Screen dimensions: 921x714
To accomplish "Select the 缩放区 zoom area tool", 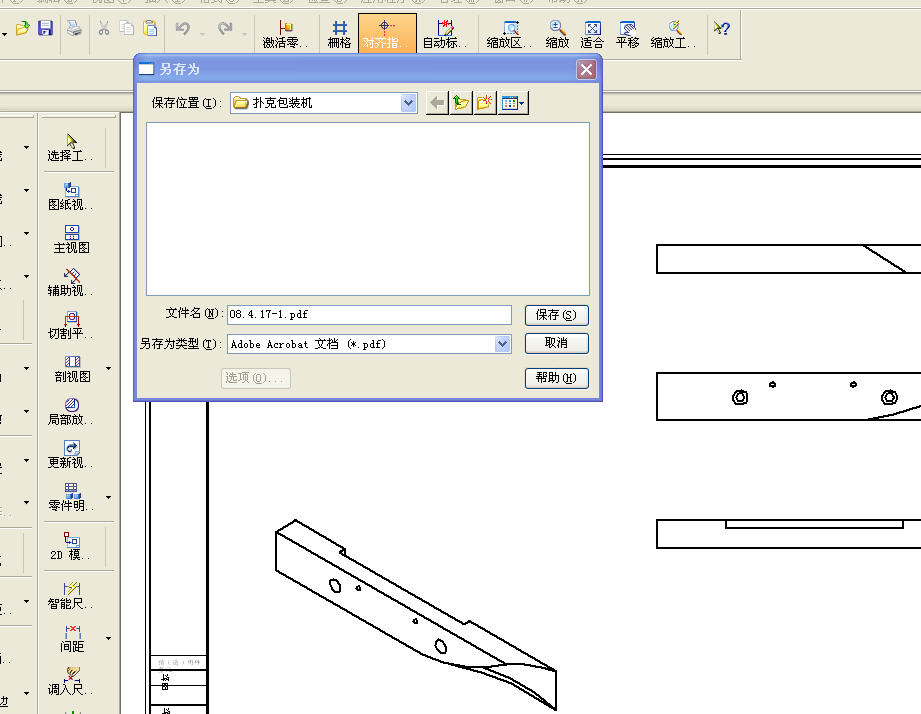I will pyautogui.click(x=509, y=34).
